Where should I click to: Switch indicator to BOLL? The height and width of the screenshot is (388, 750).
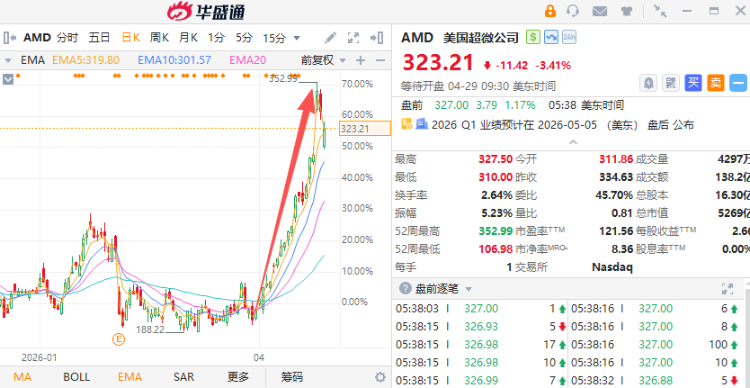point(77,377)
